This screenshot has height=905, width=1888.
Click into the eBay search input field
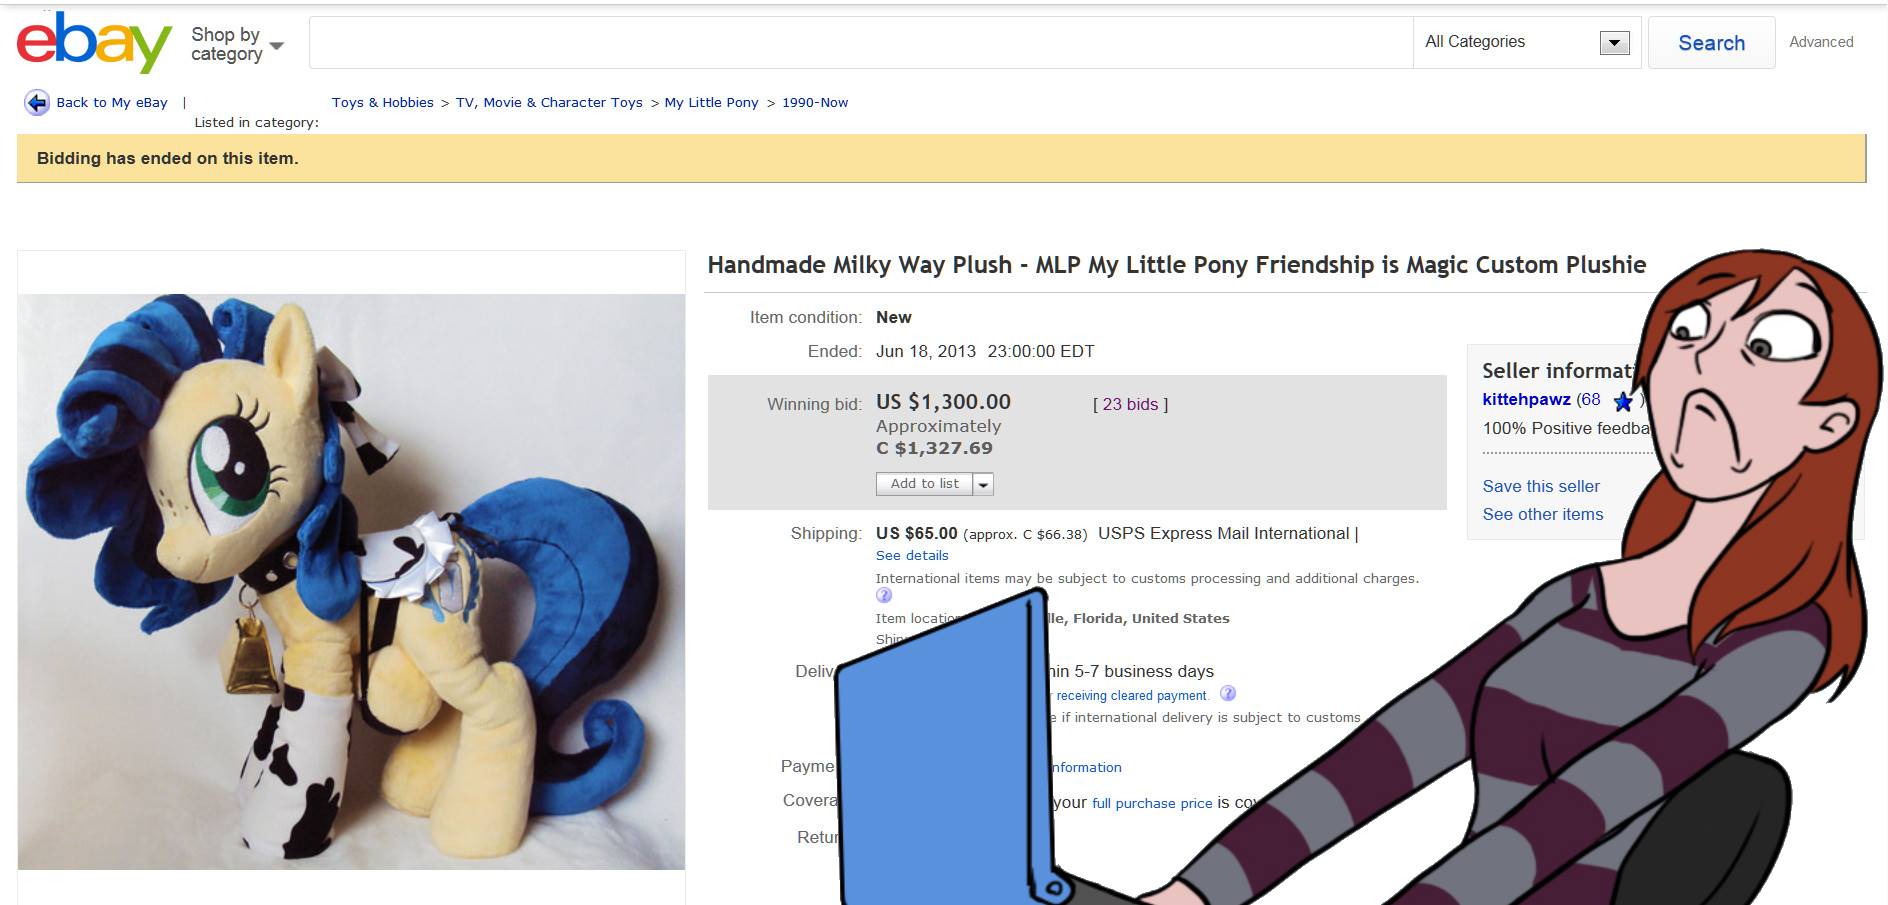[860, 43]
